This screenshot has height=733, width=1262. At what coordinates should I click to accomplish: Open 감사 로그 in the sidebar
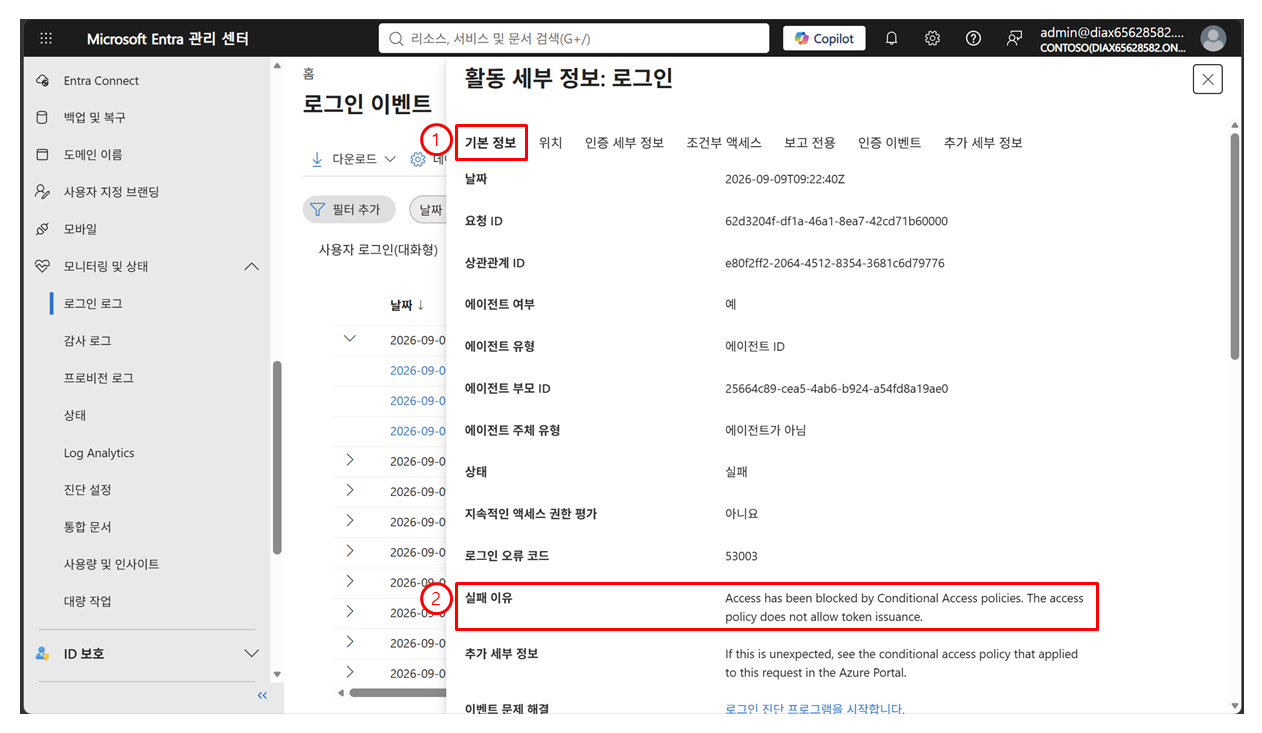[88, 341]
